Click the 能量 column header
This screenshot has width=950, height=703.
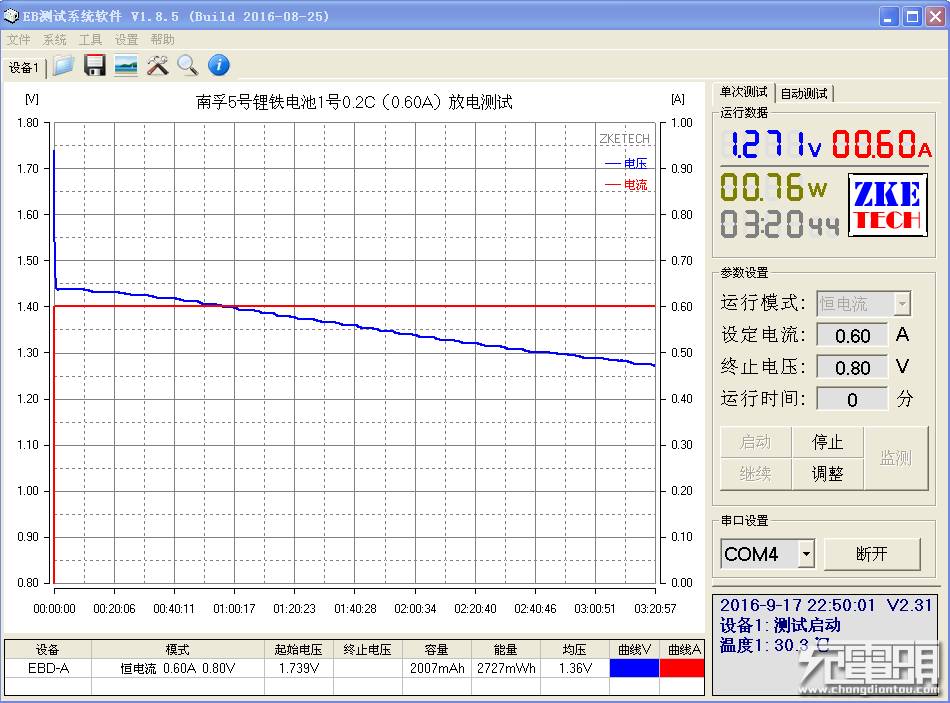tap(506, 650)
